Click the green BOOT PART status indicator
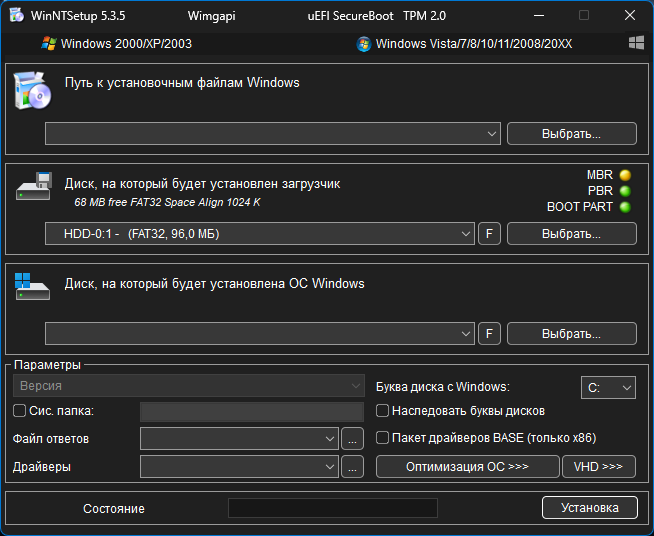Screen dimensions: 654x536 (x=625, y=207)
